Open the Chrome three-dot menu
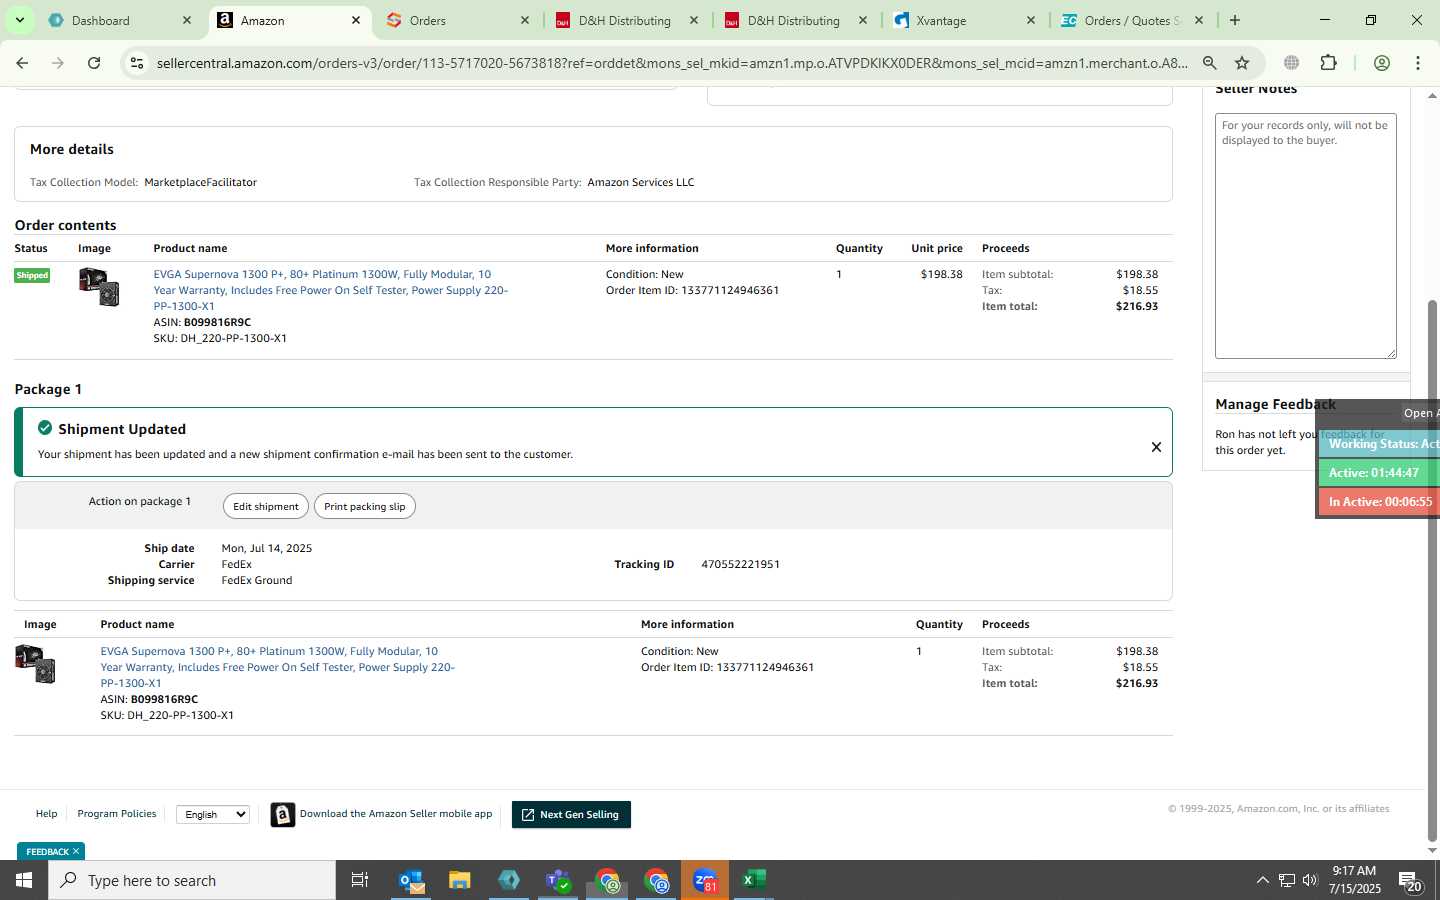Viewport: 1440px width, 900px height. point(1418,63)
